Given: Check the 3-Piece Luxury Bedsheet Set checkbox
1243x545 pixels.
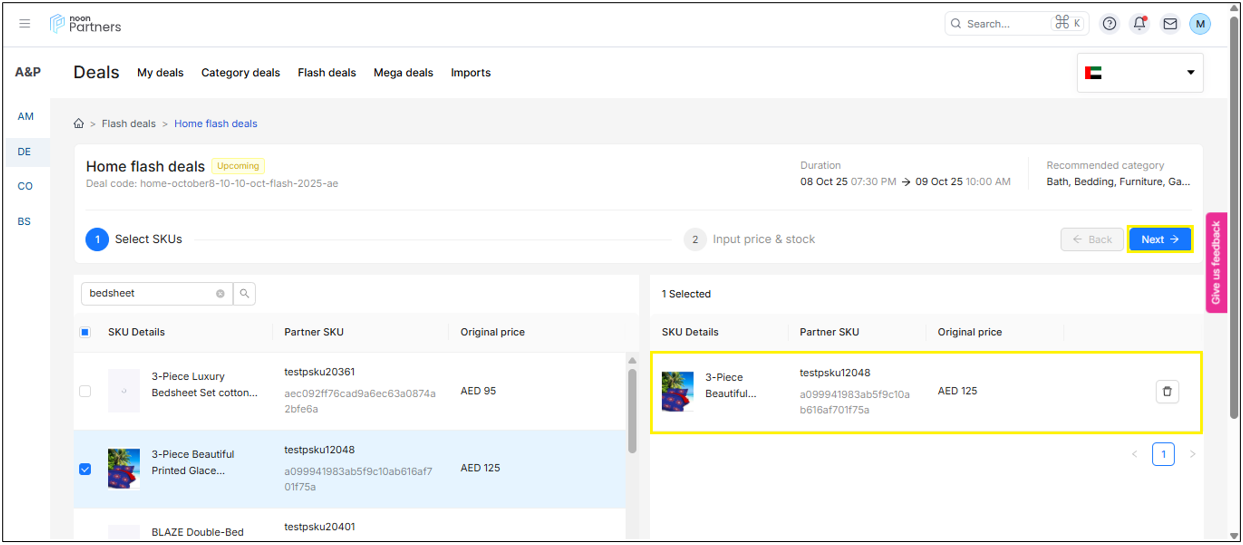Looking at the screenshot, I should tap(85, 391).
